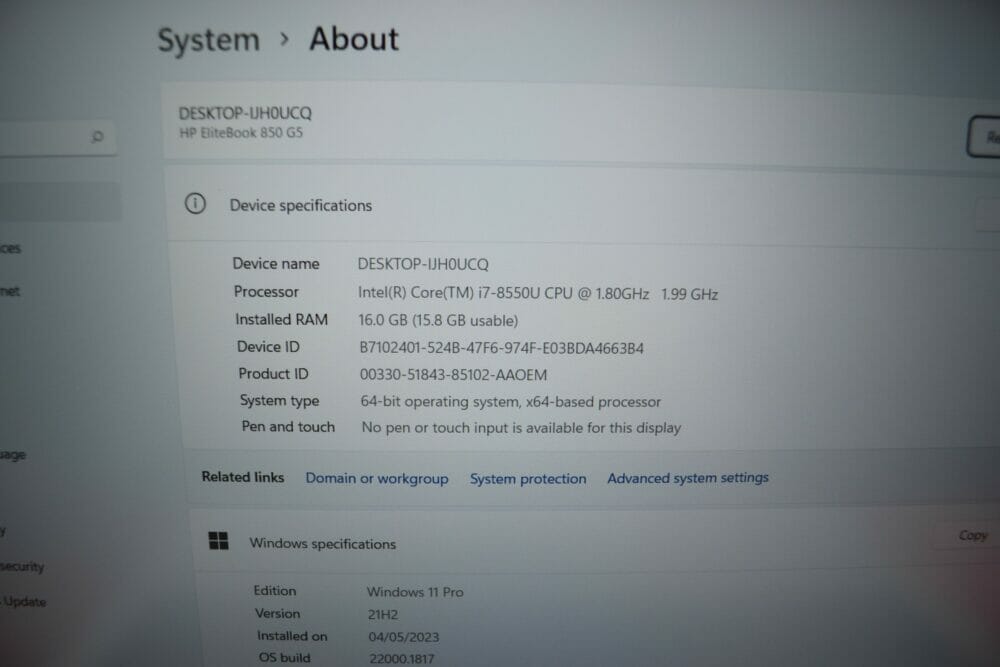Screen dimensions: 1000x667
Task: Open the sidebar item ending in 'net'
Action: (10, 291)
